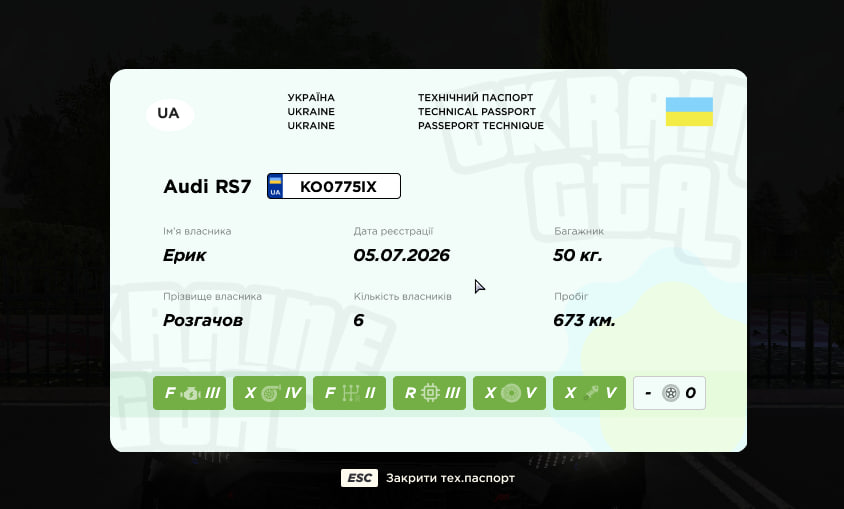Click the 'ТЕХНІЧНИЙ ПАСПОРТ' heading
The image size is (844, 509).
coord(475,97)
